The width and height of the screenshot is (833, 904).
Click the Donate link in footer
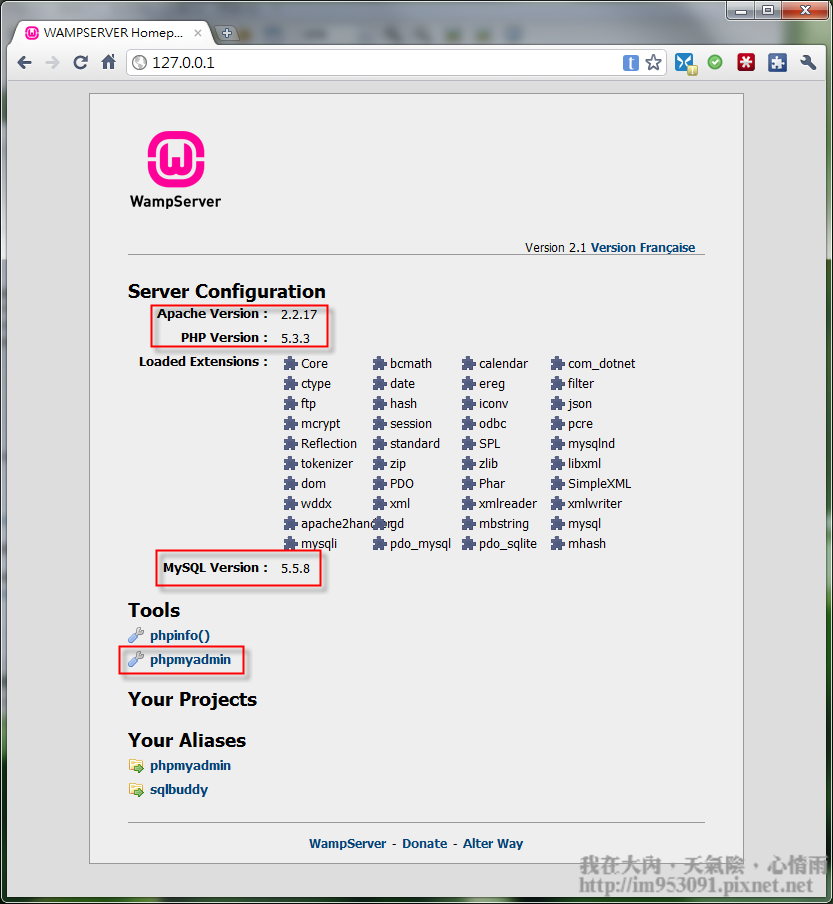pyautogui.click(x=424, y=844)
